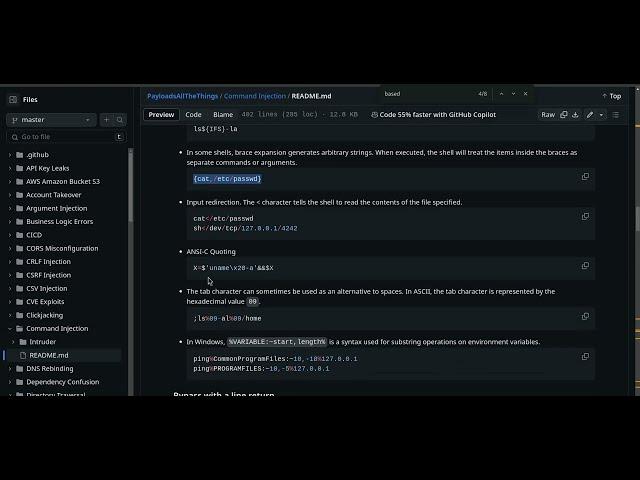Click the search magnifier beside the branch selector
This screenshot has width=640, height=480.
(120, 120)
